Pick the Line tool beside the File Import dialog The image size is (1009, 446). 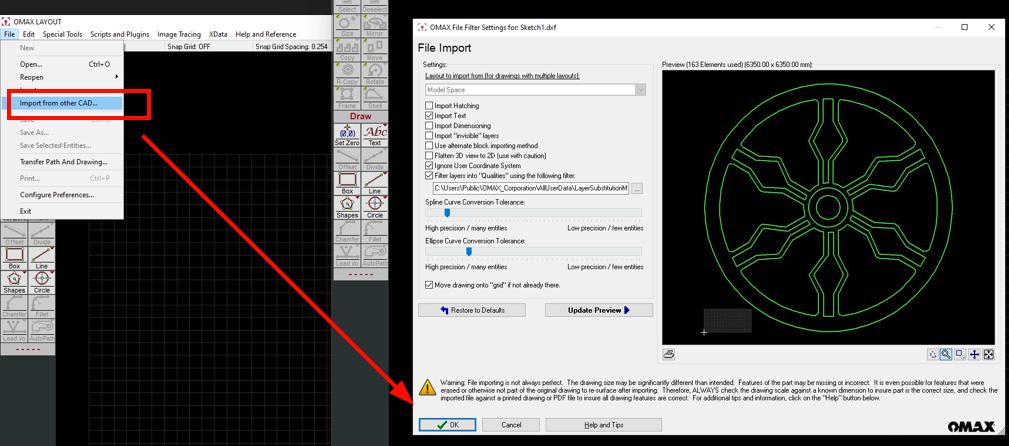tap(375, 183)
